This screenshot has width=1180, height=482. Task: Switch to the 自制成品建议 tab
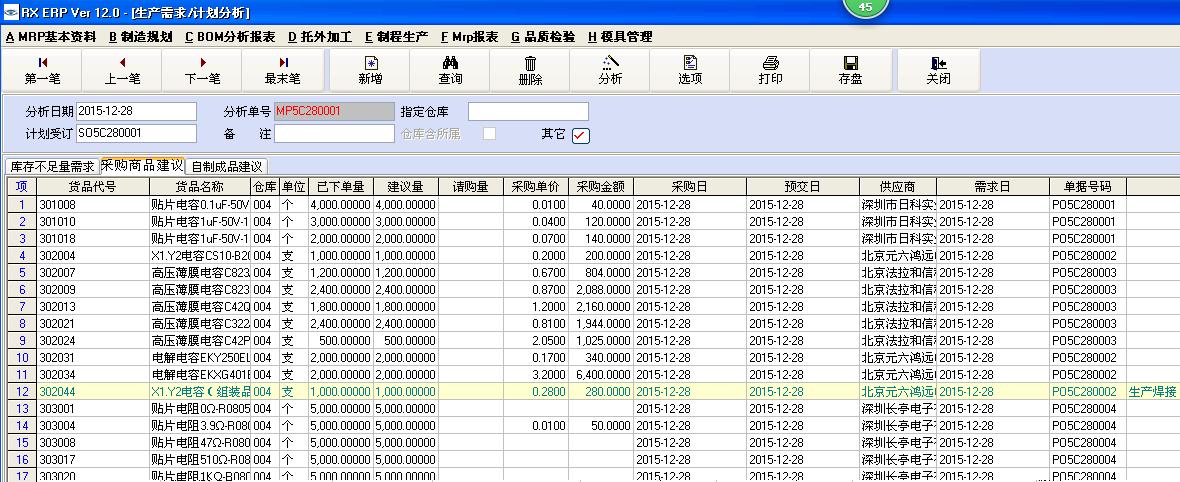click(227, 166)
